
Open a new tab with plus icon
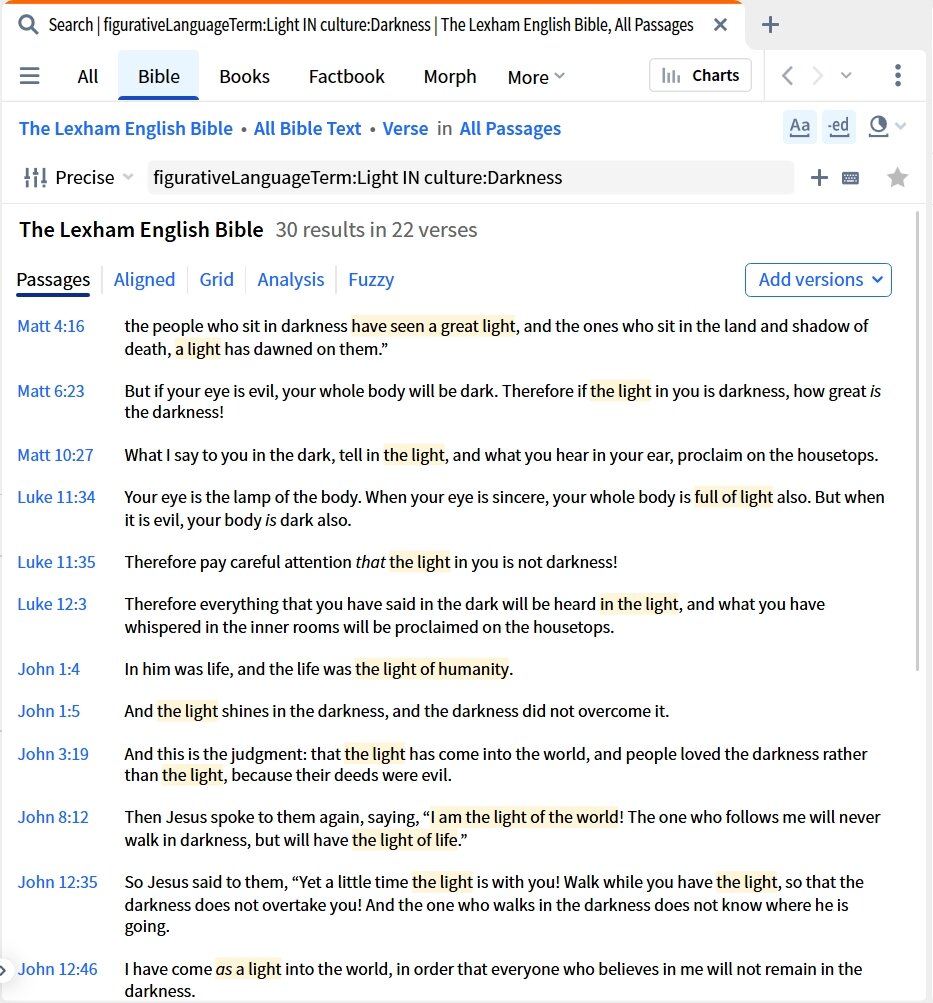[x=771, y=25]
